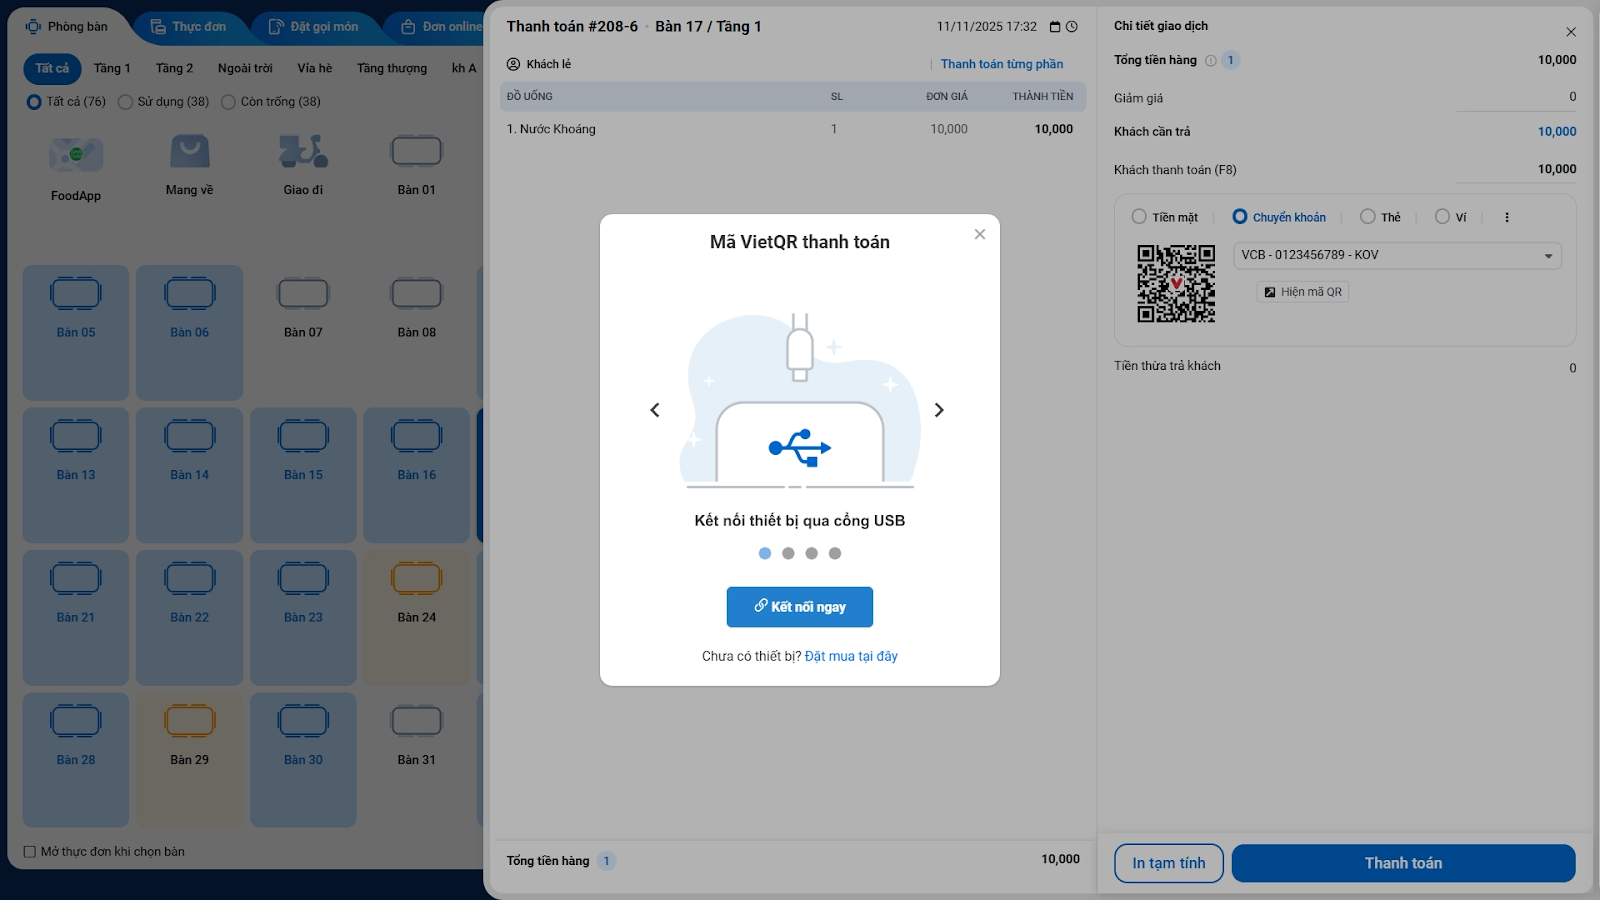Image resolution: width=1600 pixels, height=900 pixels.
Task: Choose table Bàn 23
Action: point(303,617)
